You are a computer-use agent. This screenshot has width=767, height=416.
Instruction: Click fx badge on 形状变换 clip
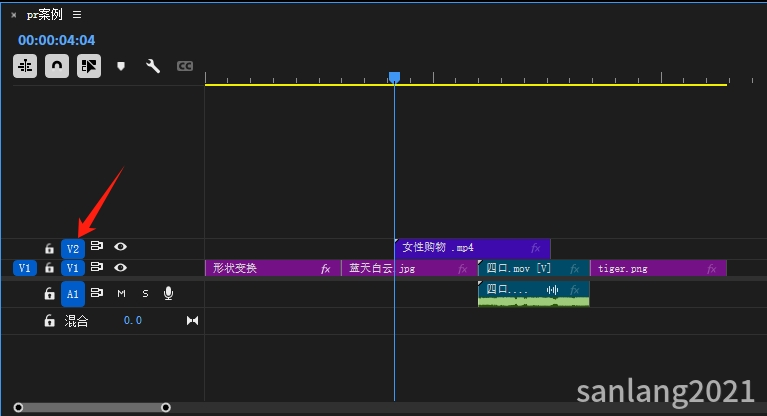tap(326, 269)
